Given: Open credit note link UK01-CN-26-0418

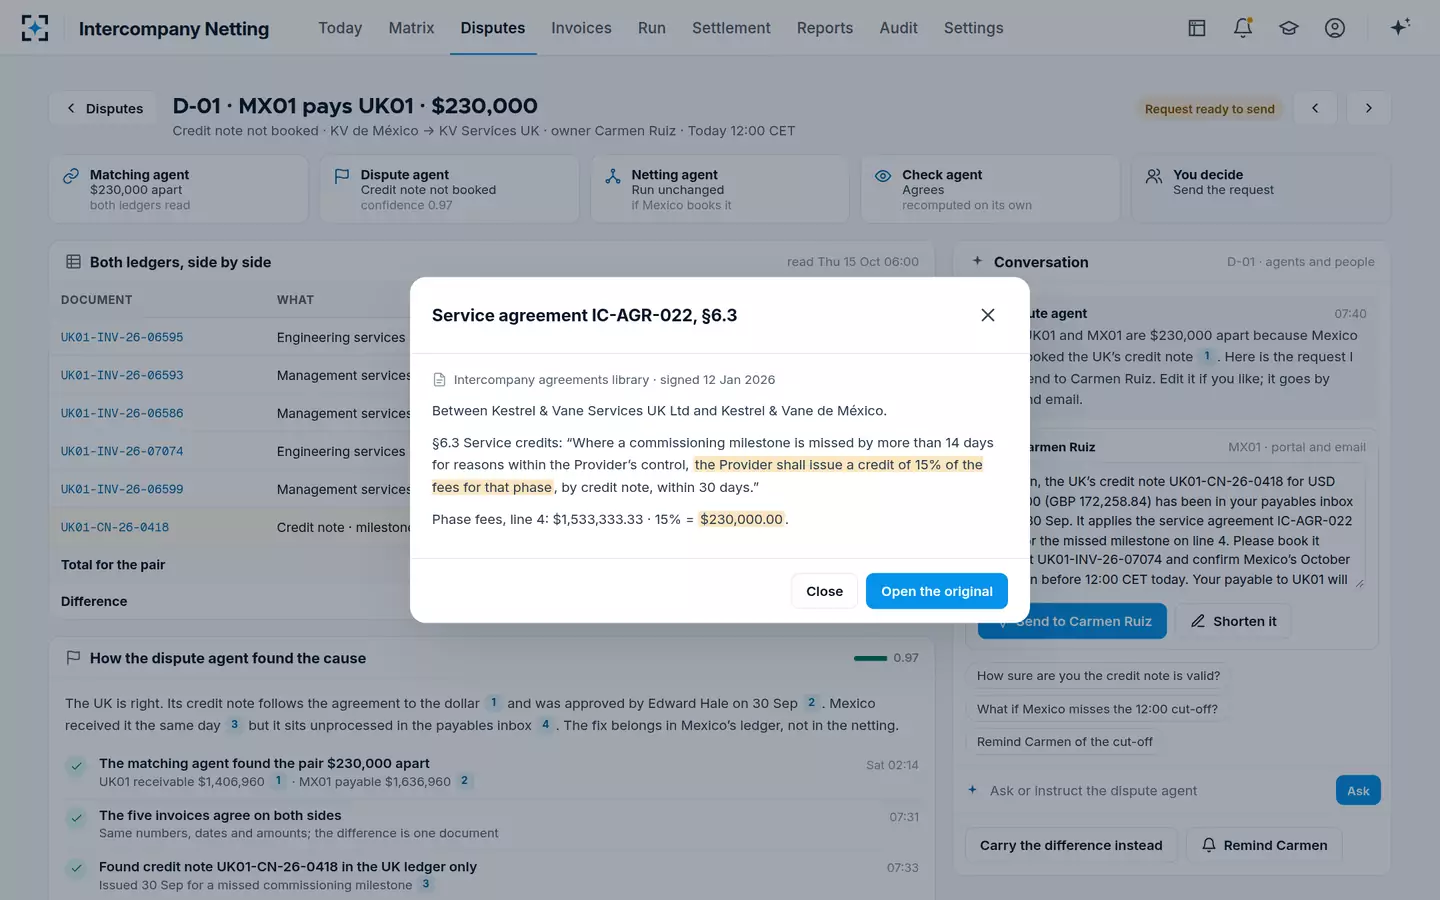Looking at the screenshot, I should pos(115,527).
